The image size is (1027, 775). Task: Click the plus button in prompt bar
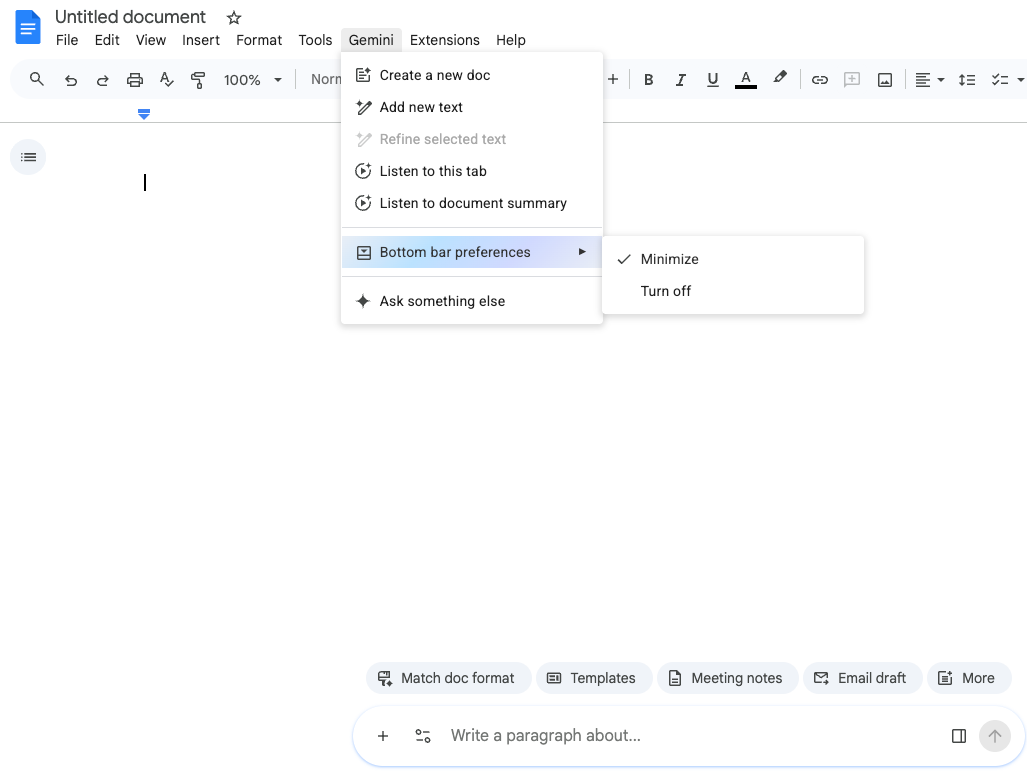(x=383, y=736)
